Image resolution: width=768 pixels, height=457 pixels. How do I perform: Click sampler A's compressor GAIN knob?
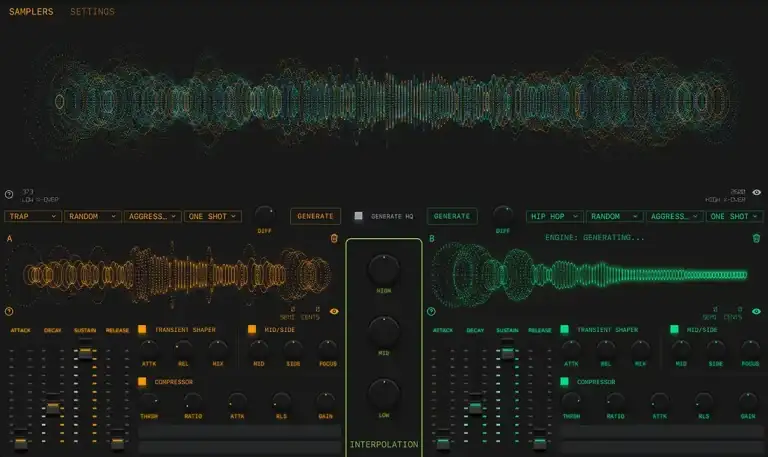325,402
